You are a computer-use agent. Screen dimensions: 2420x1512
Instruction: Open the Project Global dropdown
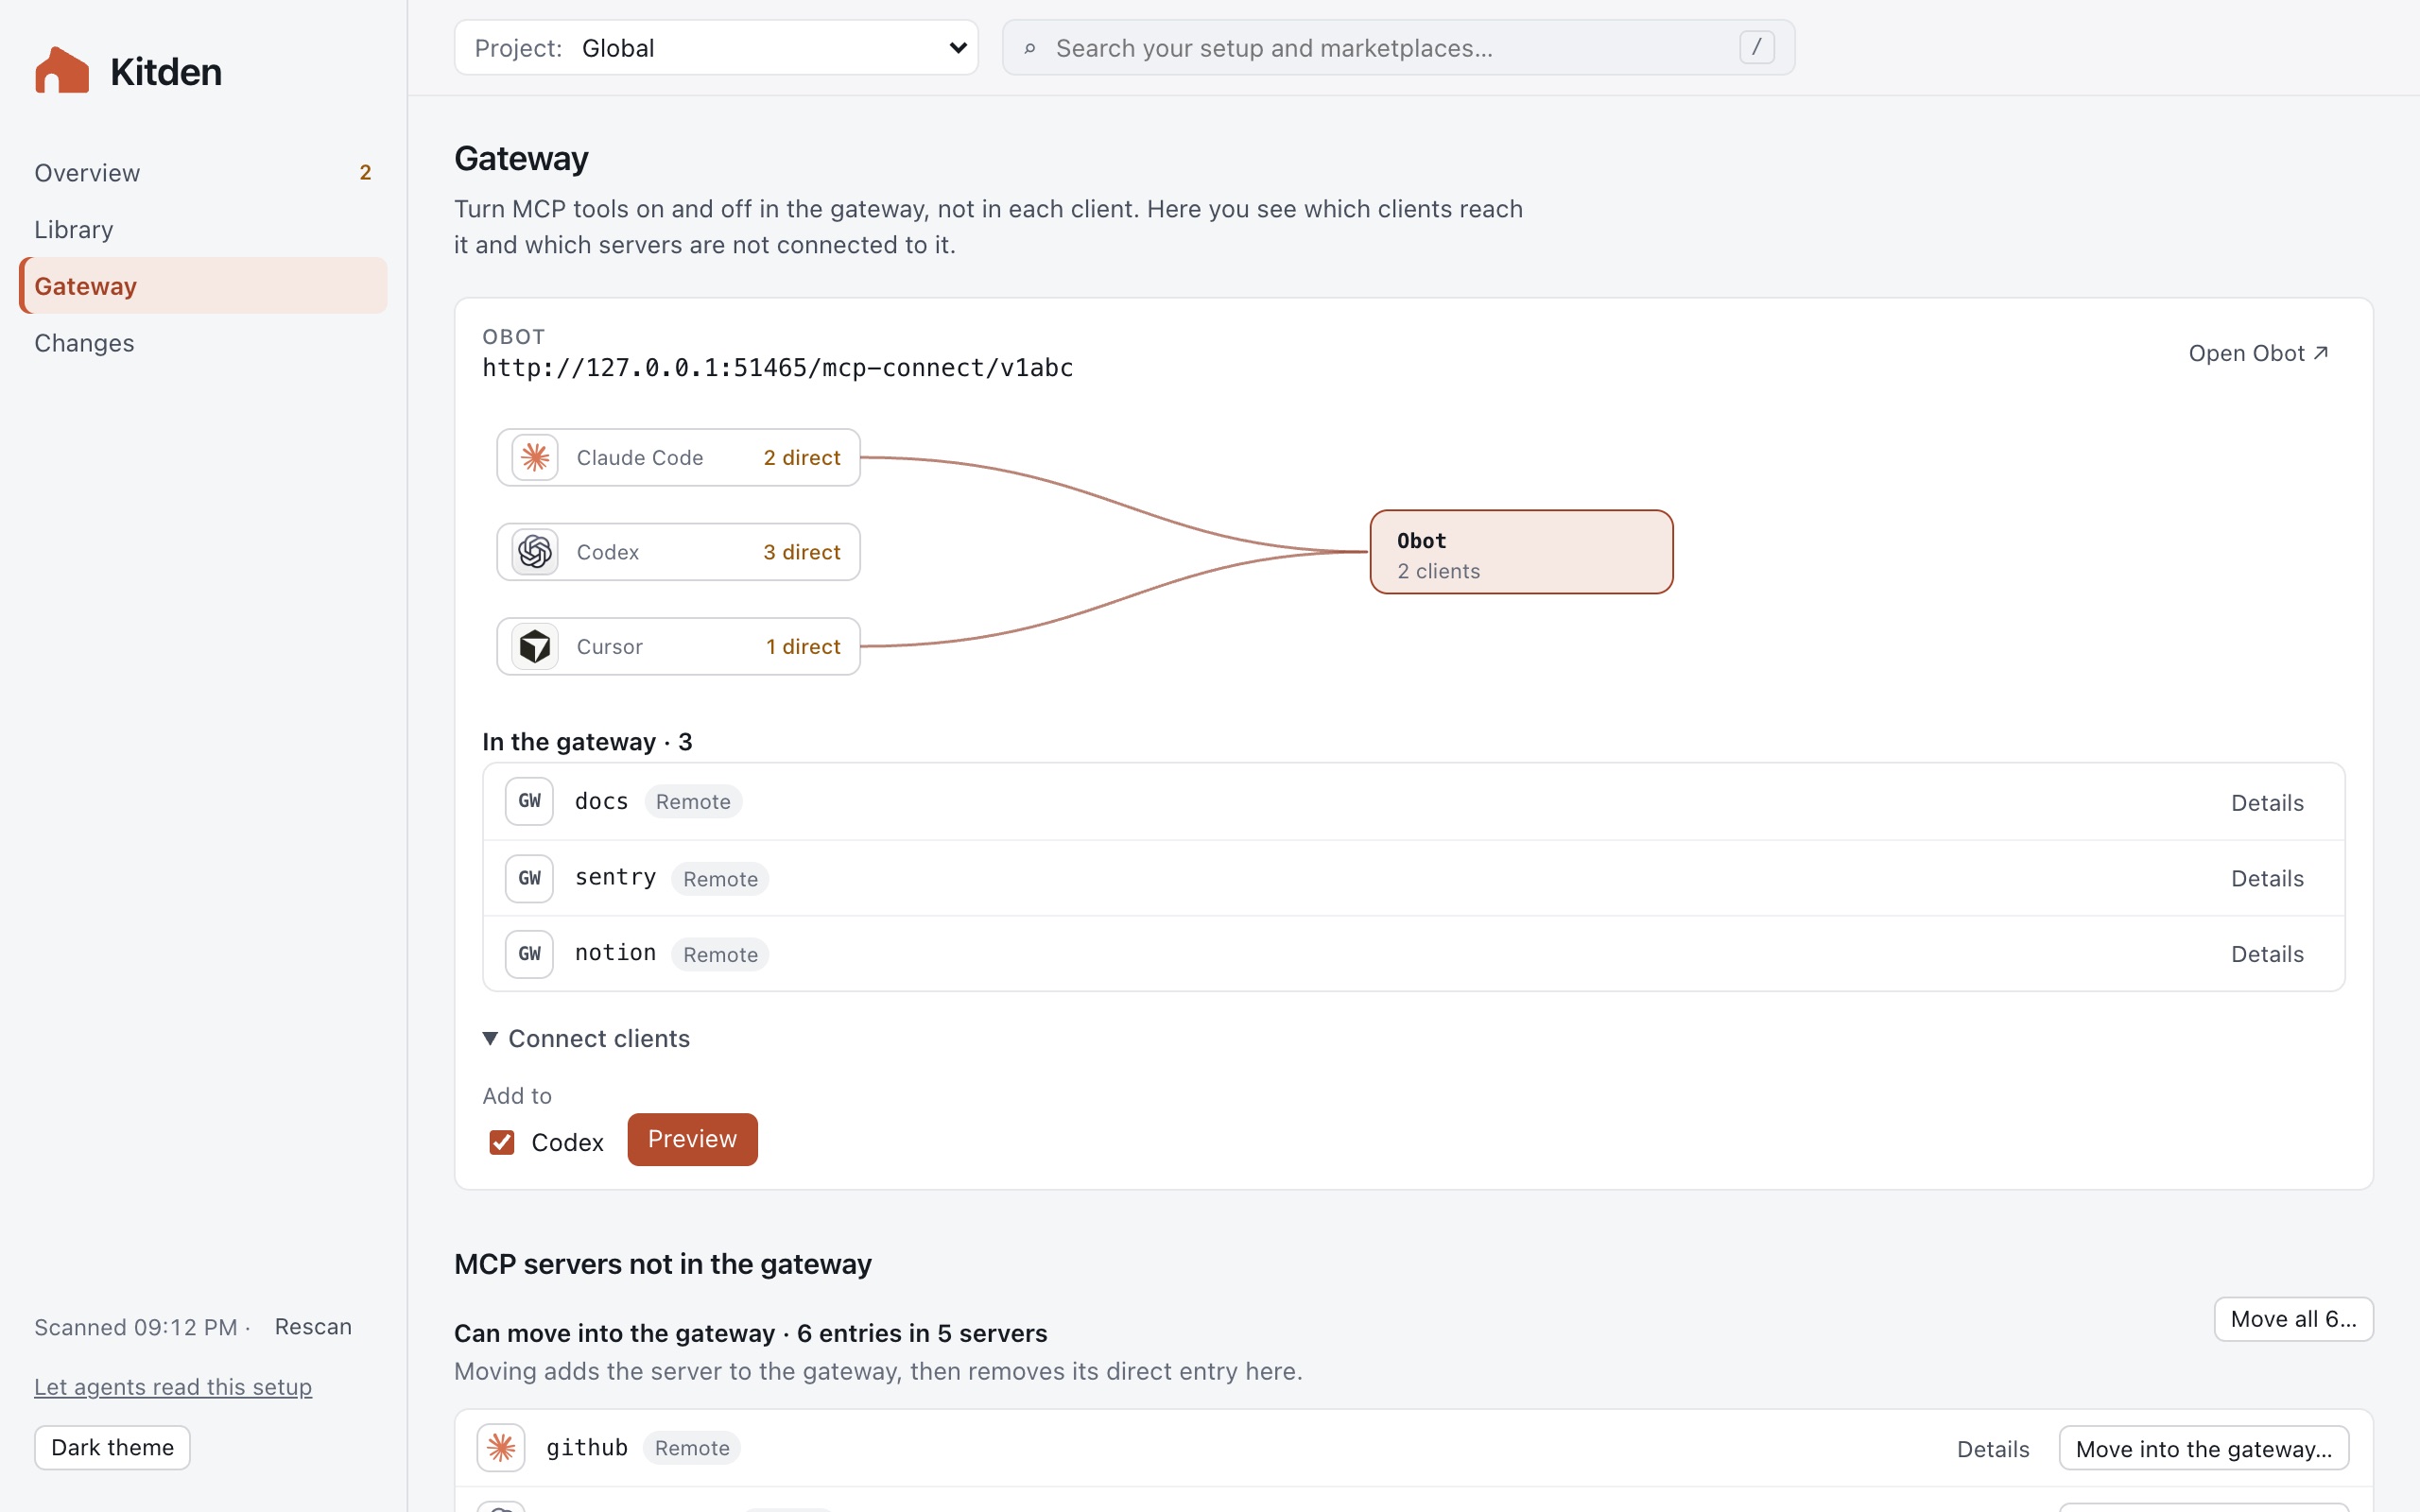point(716,47)
